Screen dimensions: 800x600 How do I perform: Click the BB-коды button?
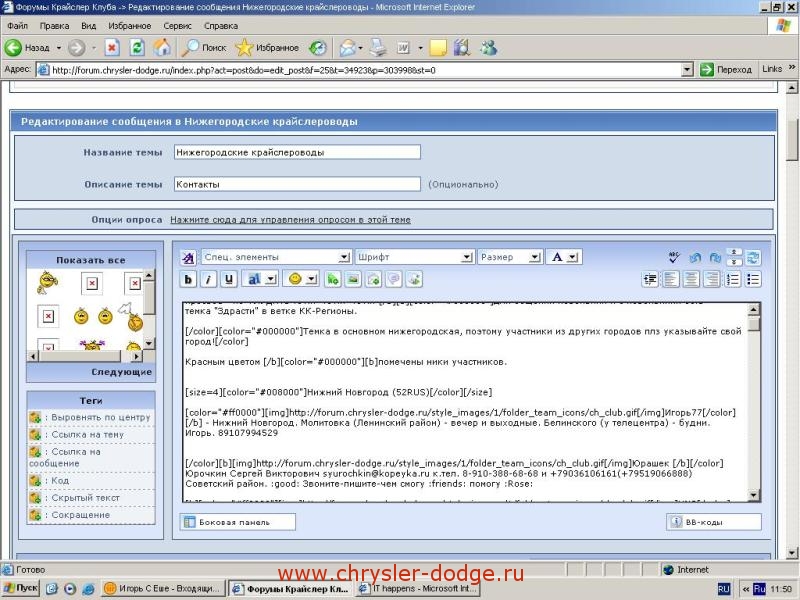[713, 522]
